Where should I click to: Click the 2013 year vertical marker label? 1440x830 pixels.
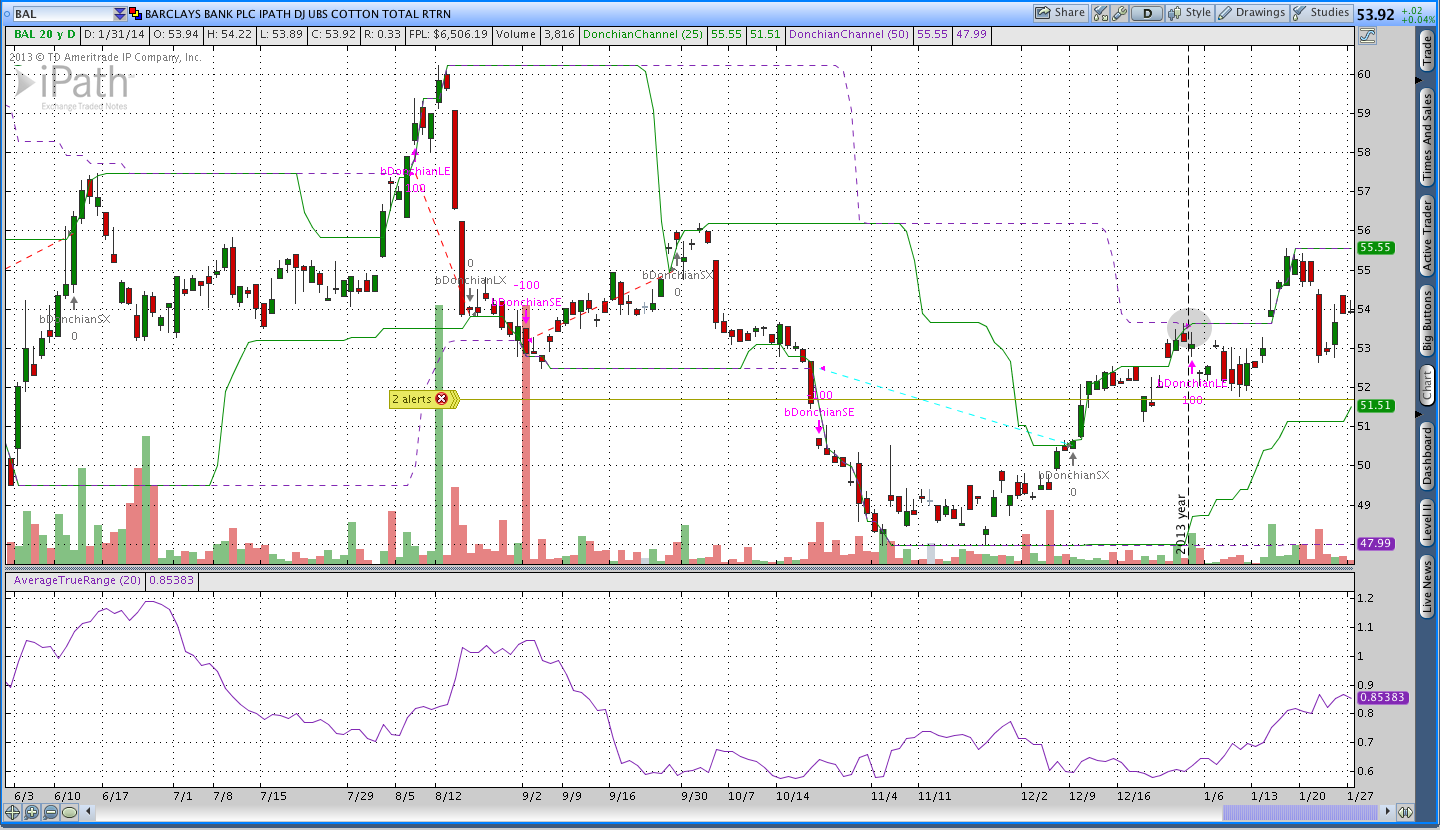[1181, 524]
